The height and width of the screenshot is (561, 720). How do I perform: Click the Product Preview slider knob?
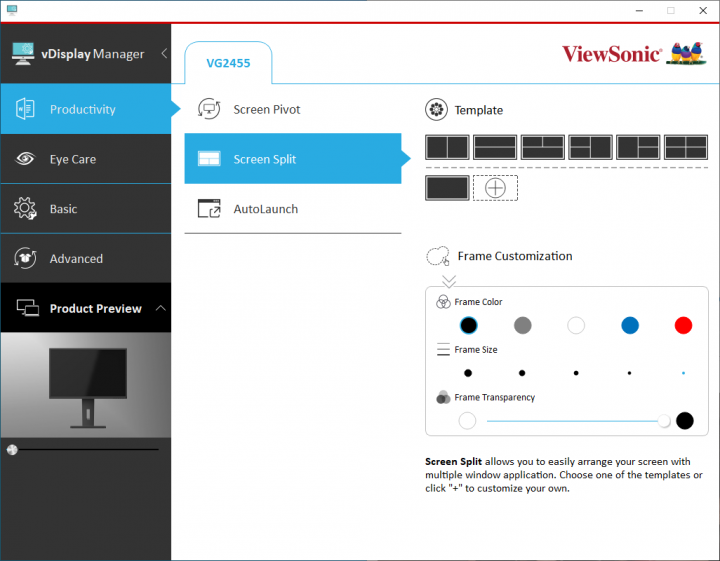[12, 449]
